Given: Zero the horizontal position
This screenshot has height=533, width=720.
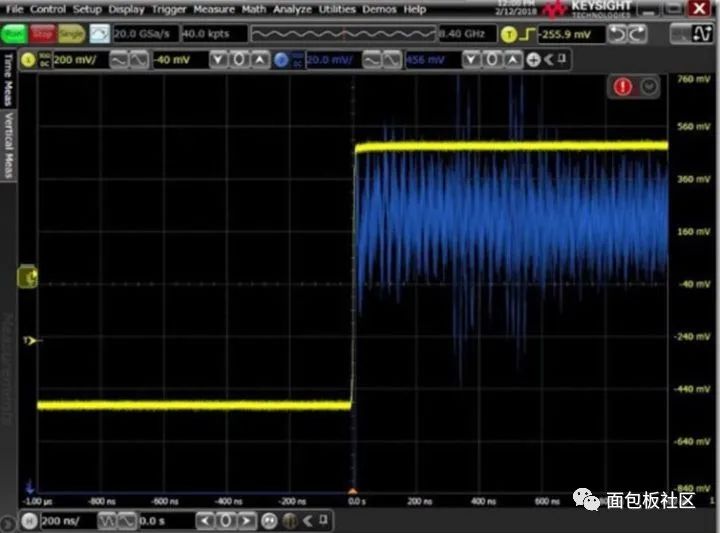Looking at the screenshot, I should [x=225, y=521].
